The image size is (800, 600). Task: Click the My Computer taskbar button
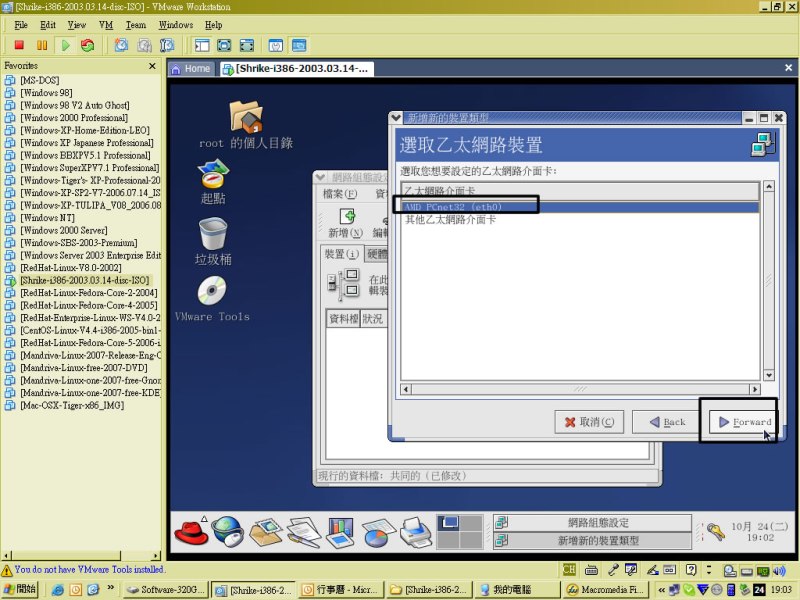pyautogui.click(x=516, y=590)
